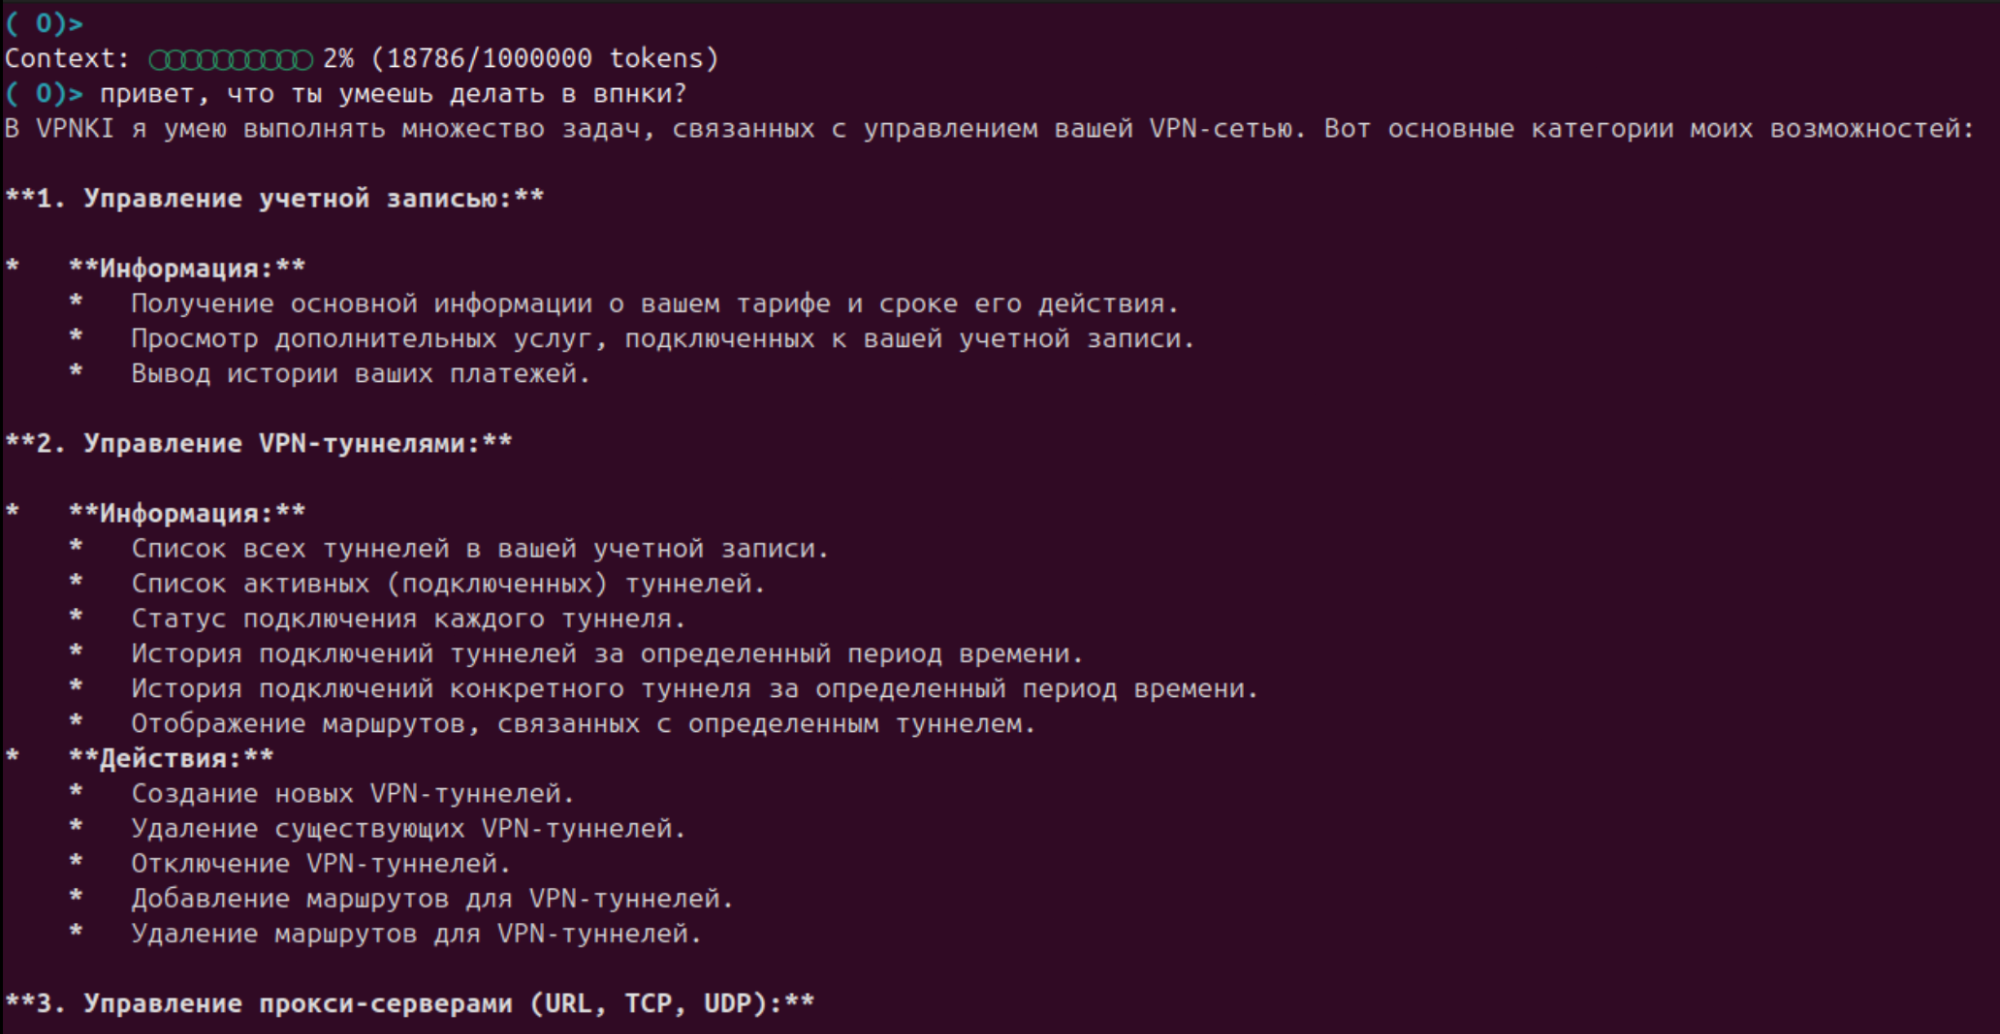This screenshot has width=2000, height=1034.
Task: Click the word "VPNKI" in the reply
Action: pos(75,129)
